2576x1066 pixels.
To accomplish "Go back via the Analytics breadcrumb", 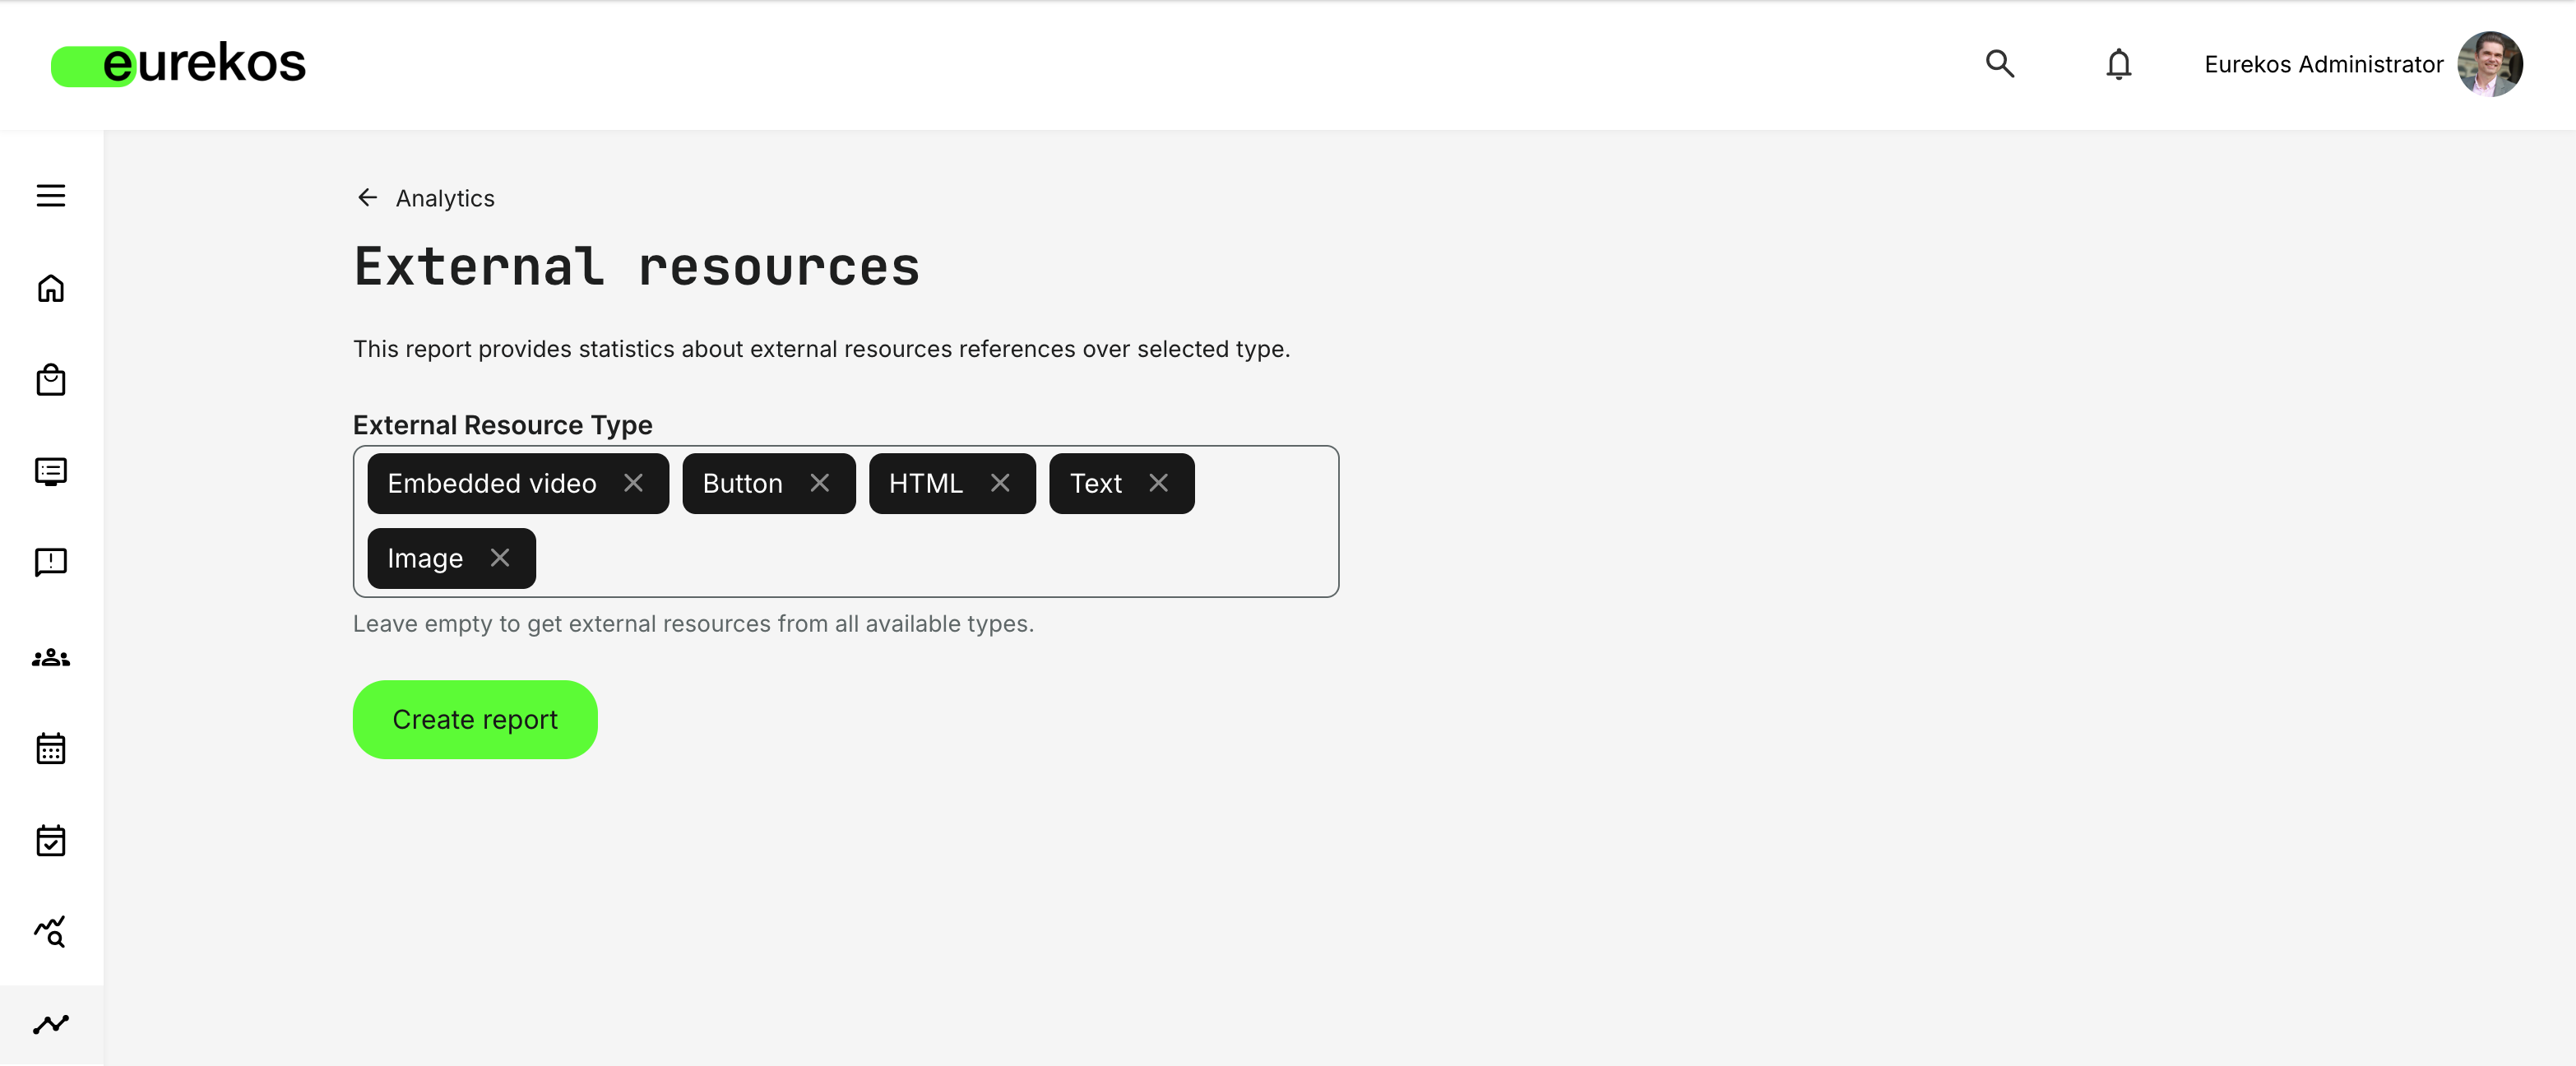I will [x=444, y=198].
